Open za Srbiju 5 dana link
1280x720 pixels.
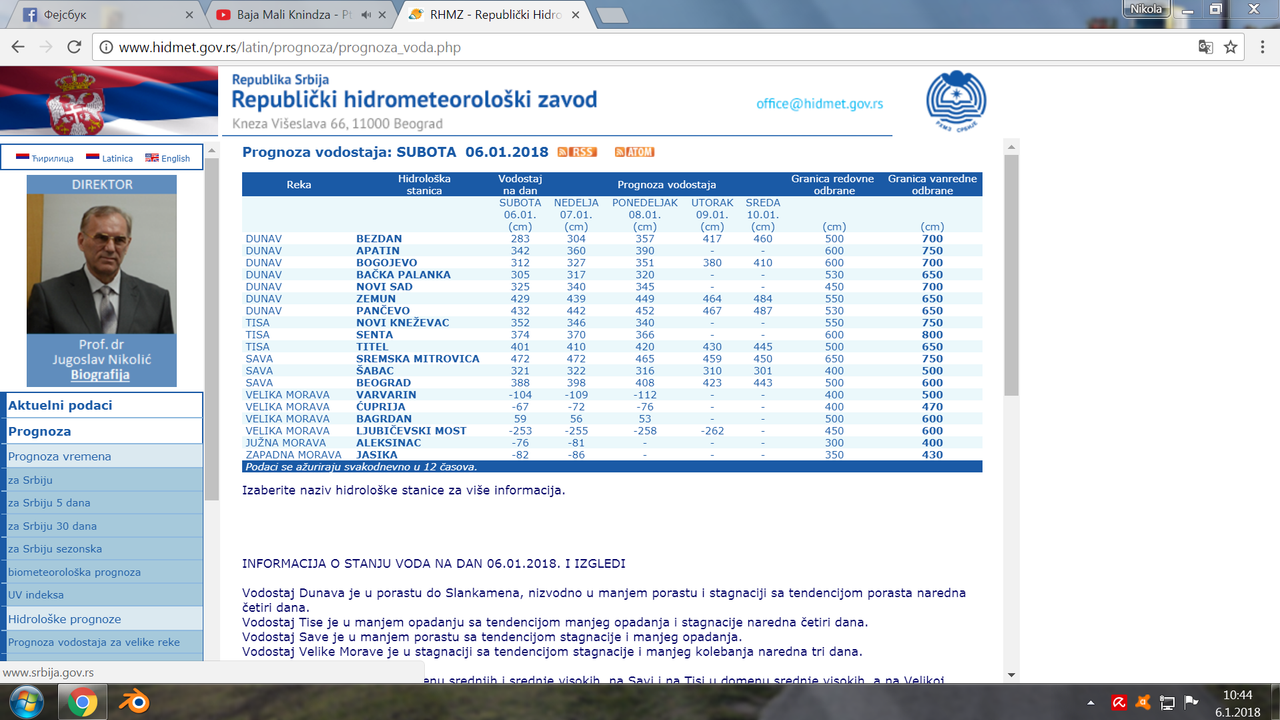102,503
